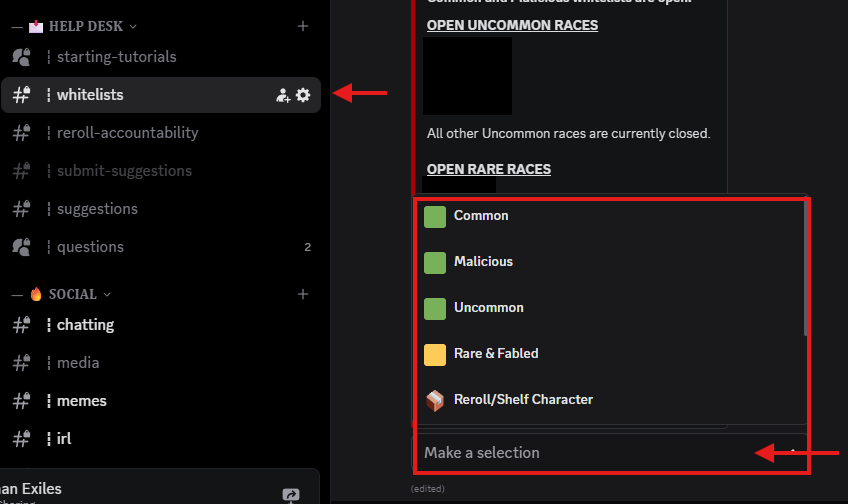Choose the Uncommon whitelist option
The width and height of the screenshot is (848, 504).
point(610,308)
